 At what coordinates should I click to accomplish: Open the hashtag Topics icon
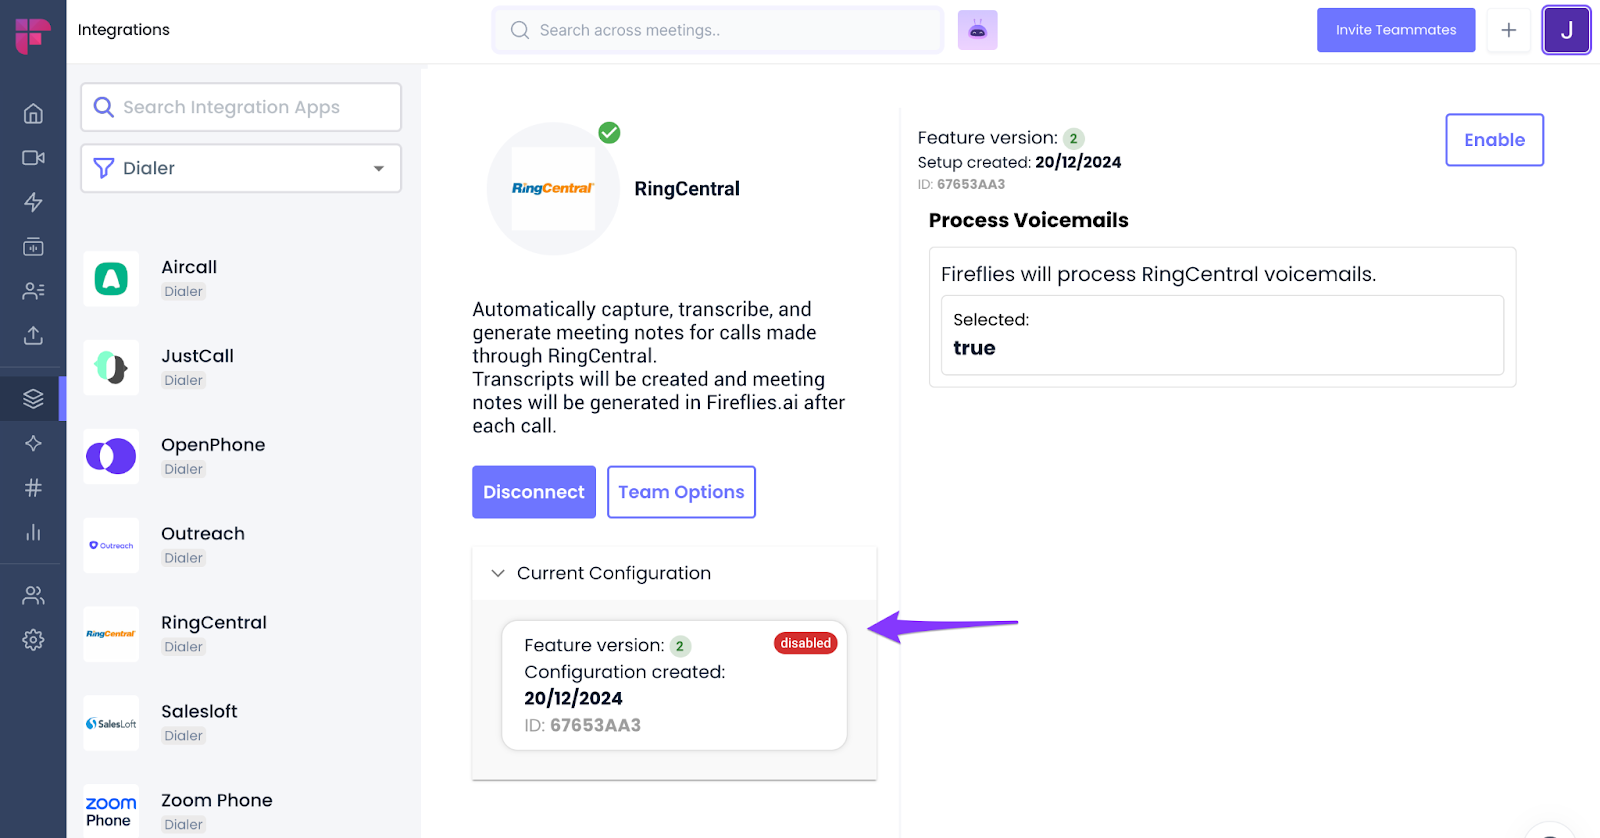coord(33,488)
